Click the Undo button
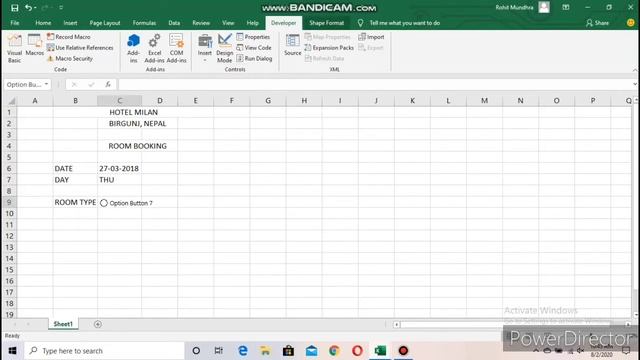This screenshot has width=640, height=360. [28, 8]
